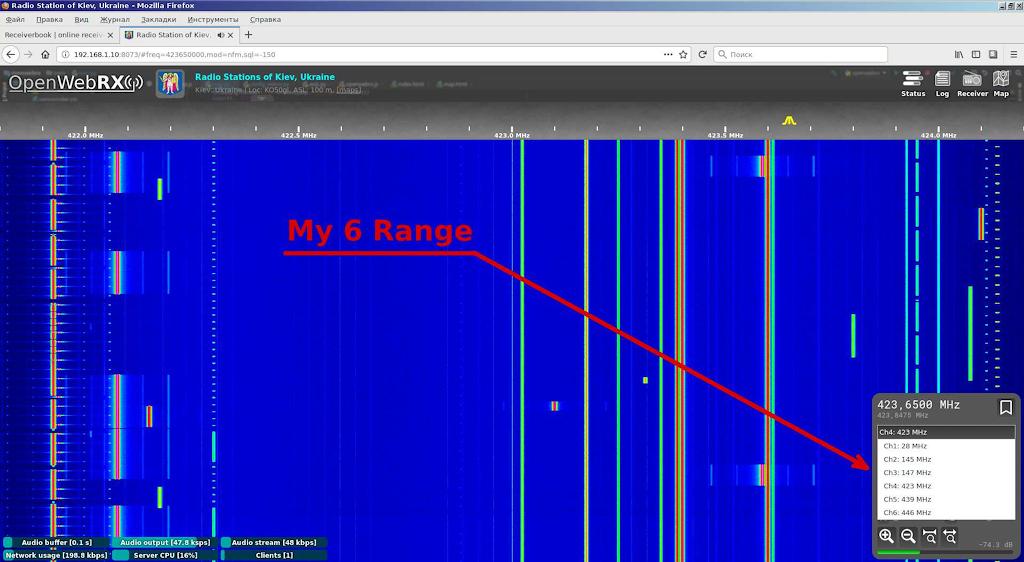This screenshot has height=562, width=1024.
Task: Go forward in Firefox
Action: pos(28,54)
